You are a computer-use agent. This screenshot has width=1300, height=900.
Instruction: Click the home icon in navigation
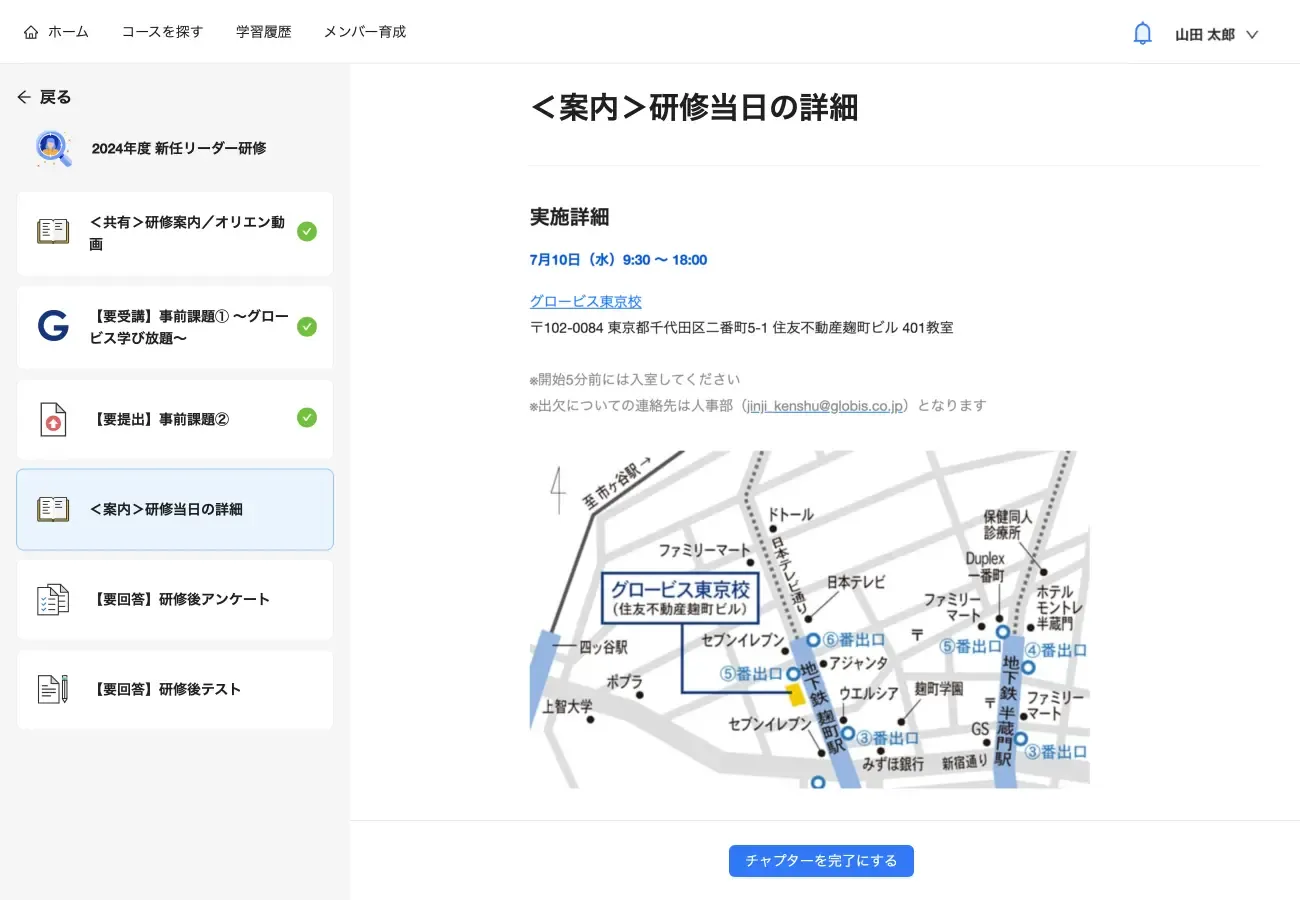(31, 32)
